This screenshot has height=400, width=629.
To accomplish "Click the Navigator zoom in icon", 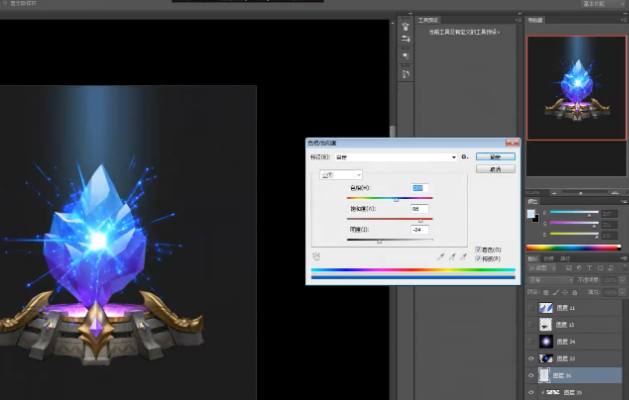I will pos(615,193).
